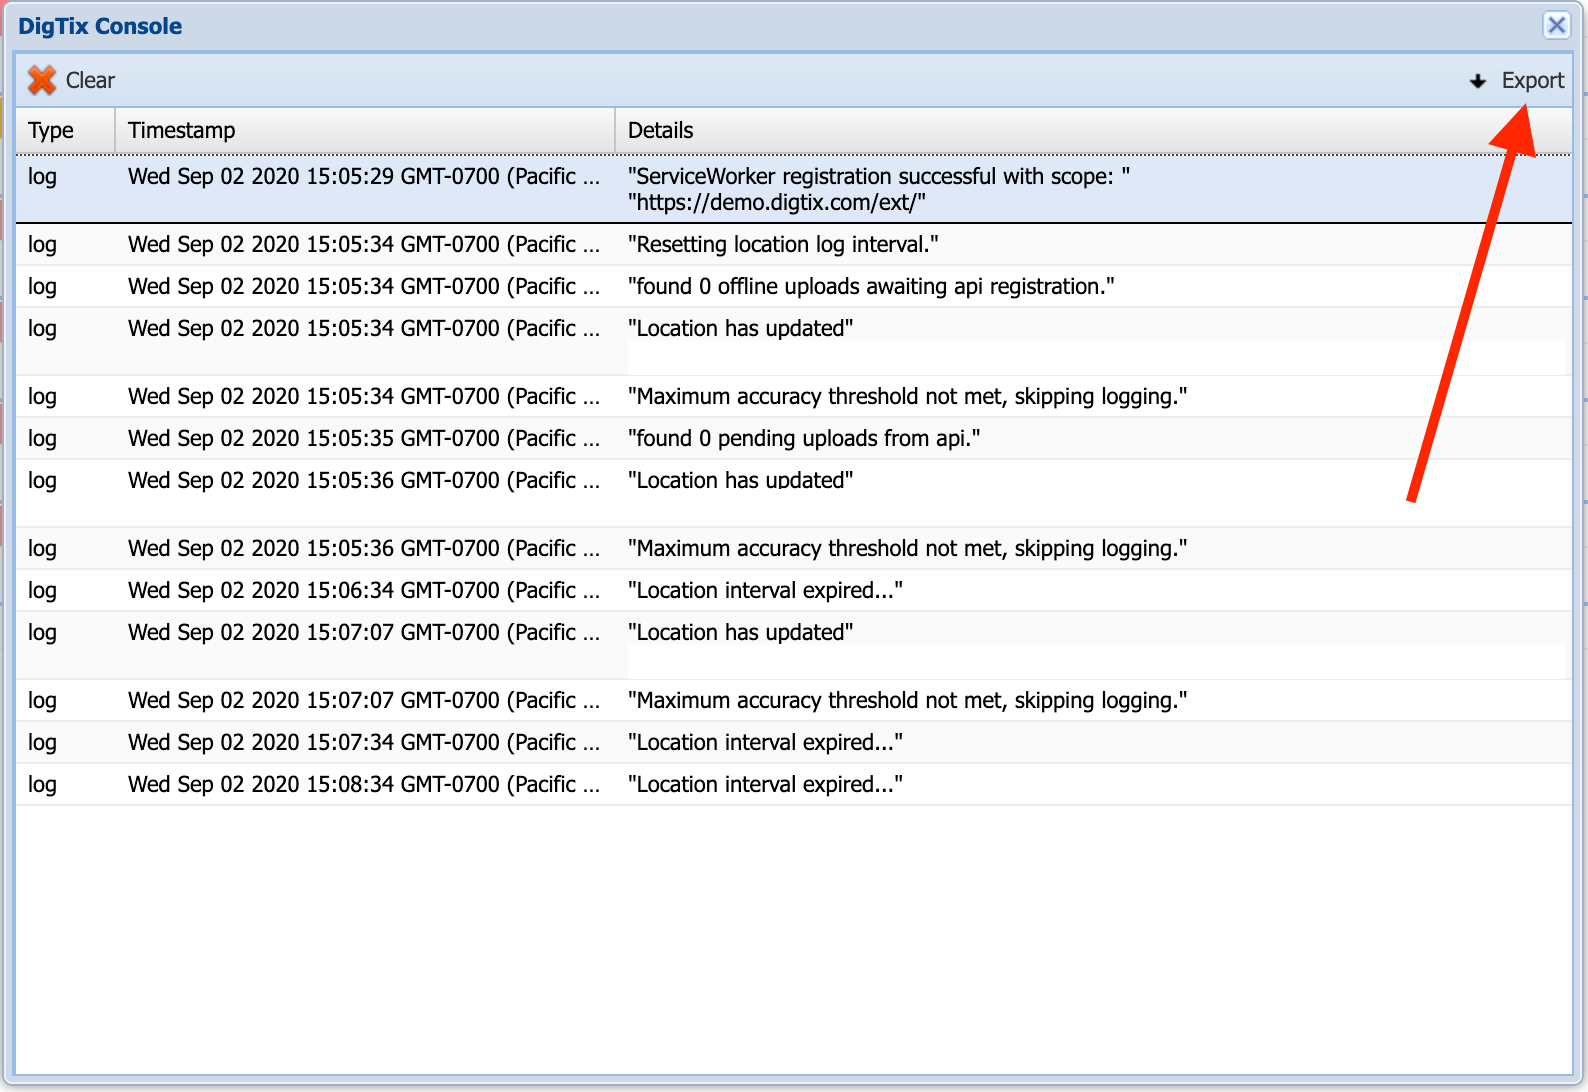1588x1092 pixels.
Task: Click the DigTix Console title text
Action: pyautogui.click(x=100, y=26)
